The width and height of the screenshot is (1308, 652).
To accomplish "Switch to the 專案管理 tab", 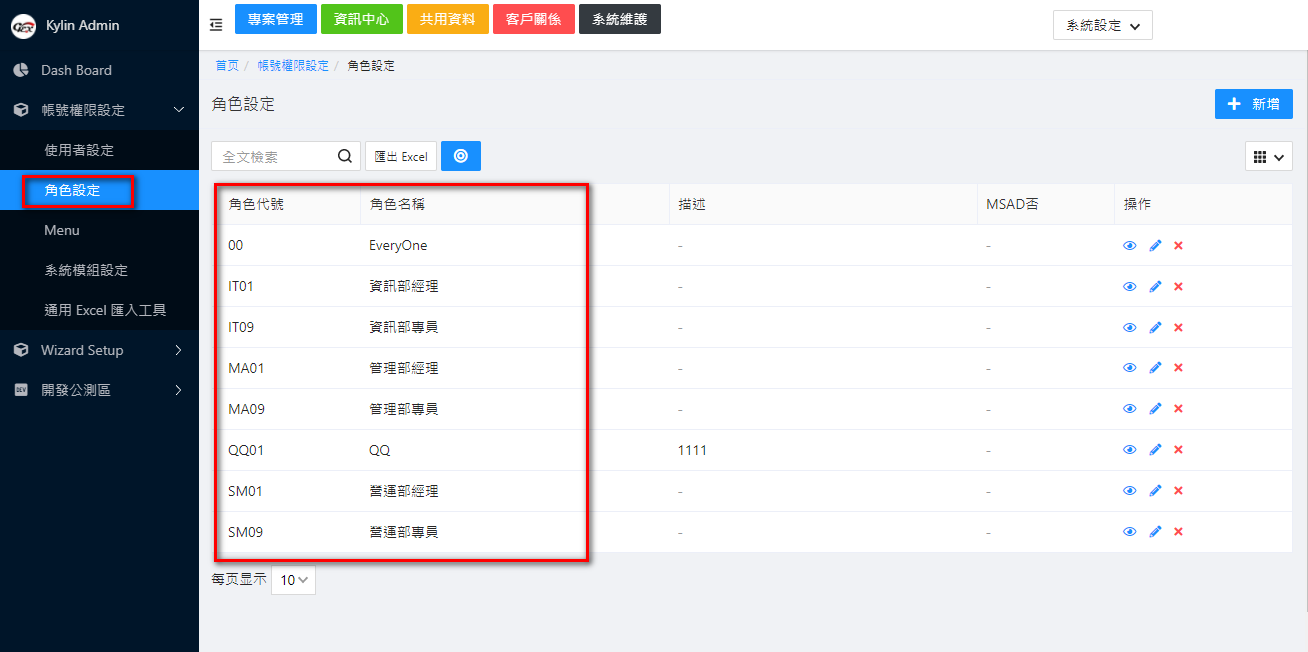I will point(275,19).
